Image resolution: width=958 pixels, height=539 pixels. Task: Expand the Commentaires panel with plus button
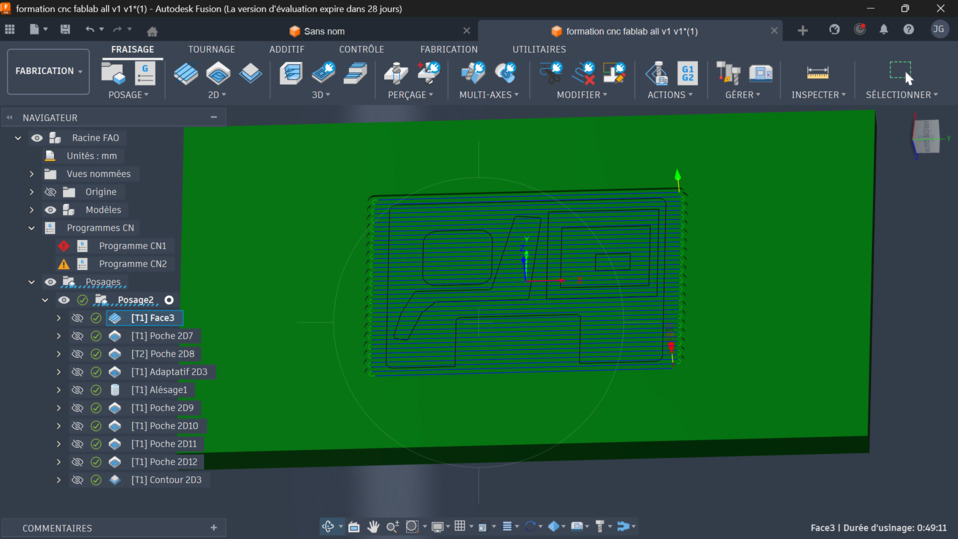click(213, 528)
